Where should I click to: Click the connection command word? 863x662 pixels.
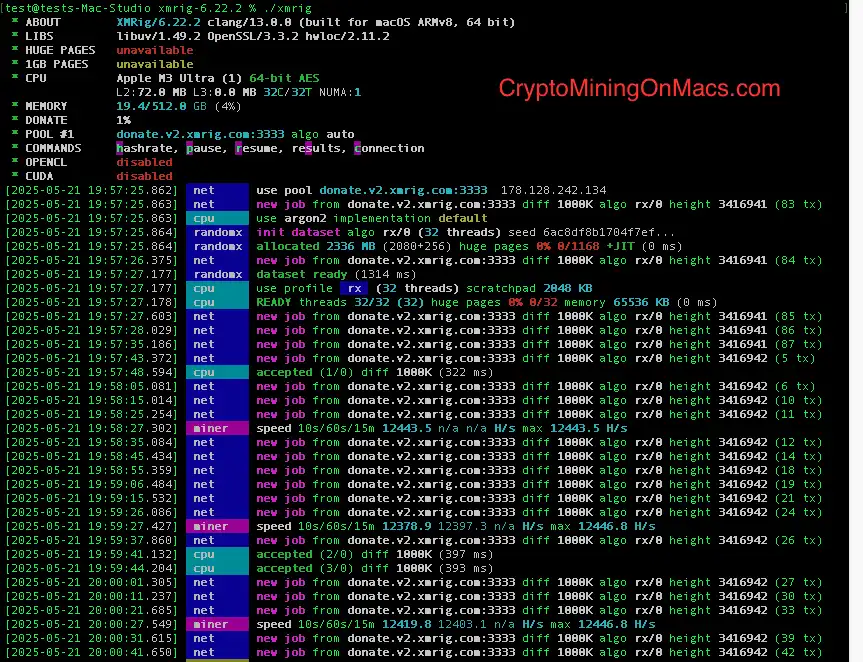click(x=389, y=149)
